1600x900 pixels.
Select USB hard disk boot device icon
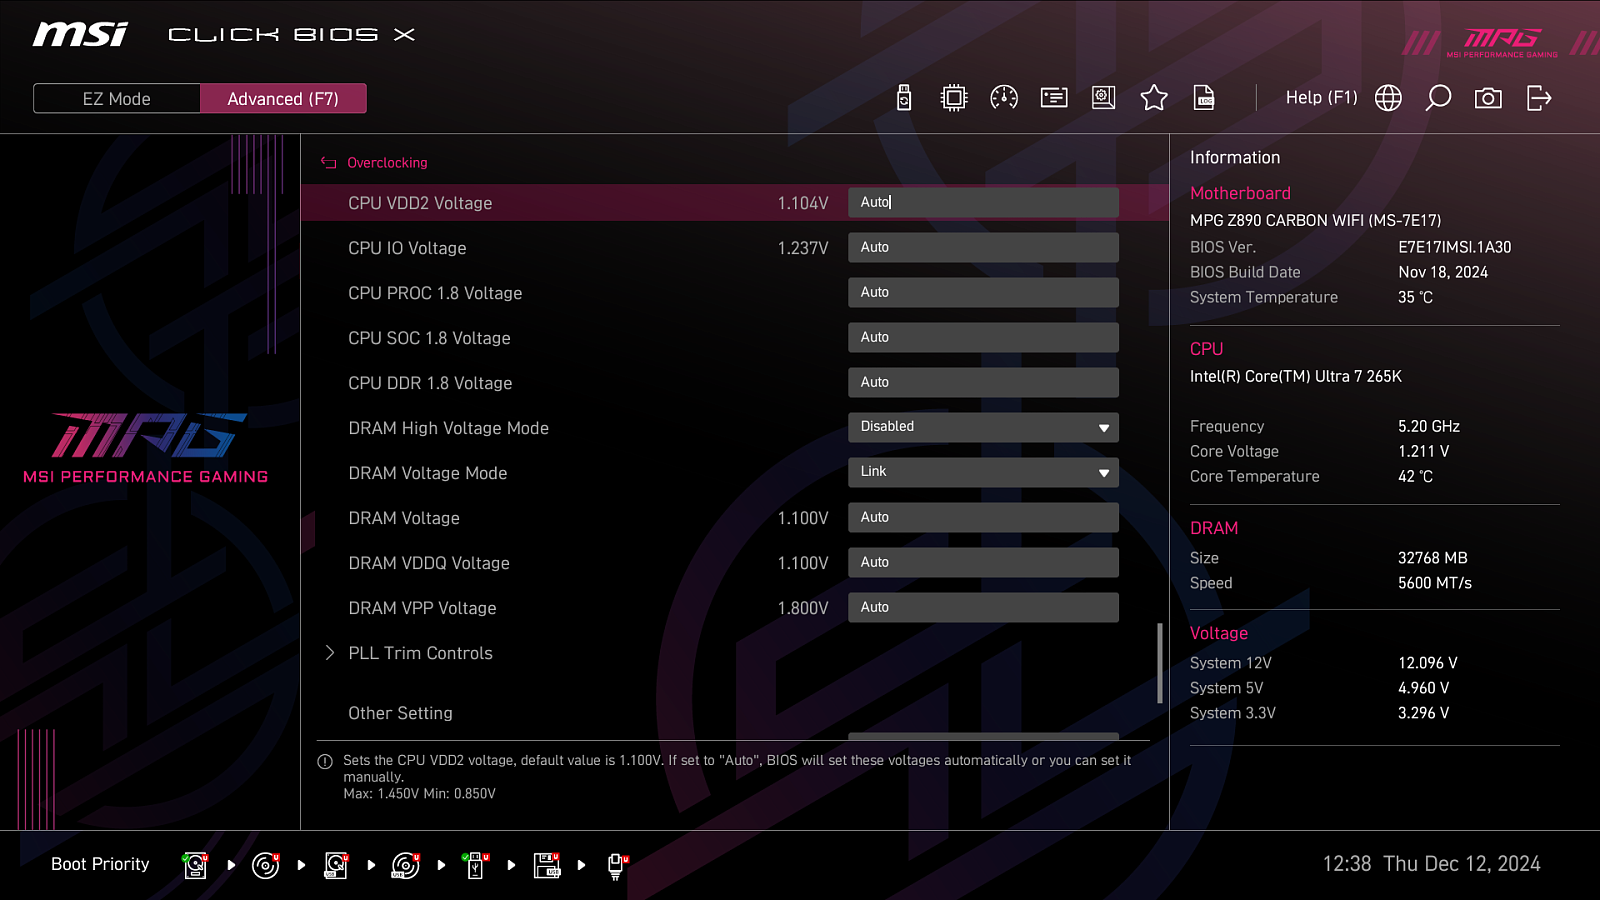pyautogui.click(x=336, y=865)
